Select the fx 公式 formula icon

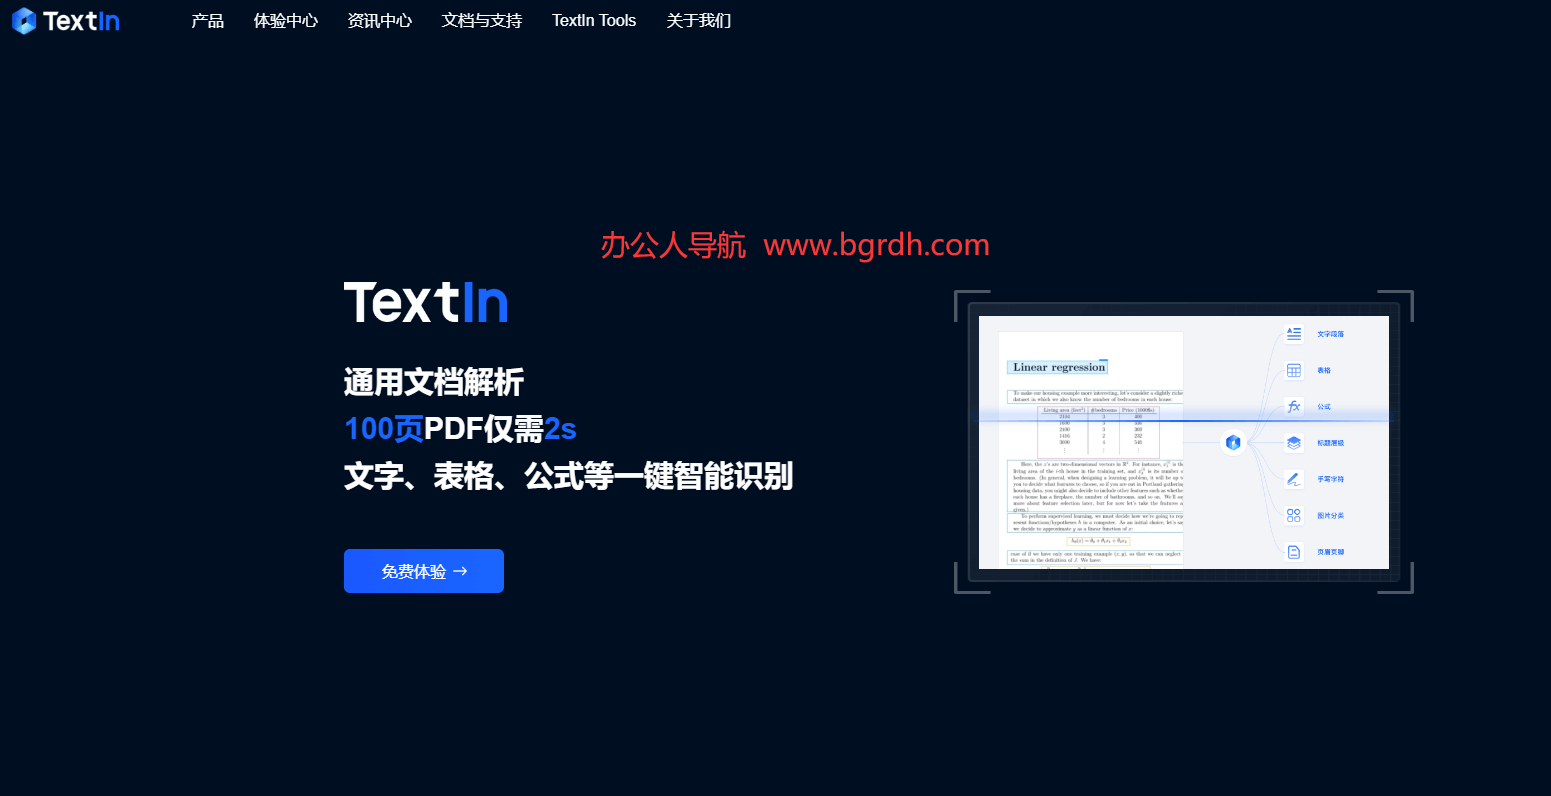(x=1293, y=406)
